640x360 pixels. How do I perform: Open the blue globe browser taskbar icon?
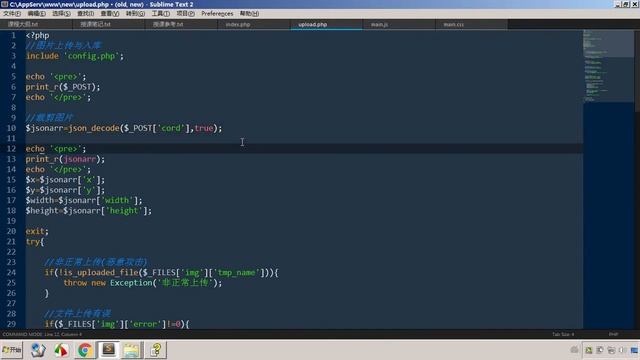click(38, 350)
